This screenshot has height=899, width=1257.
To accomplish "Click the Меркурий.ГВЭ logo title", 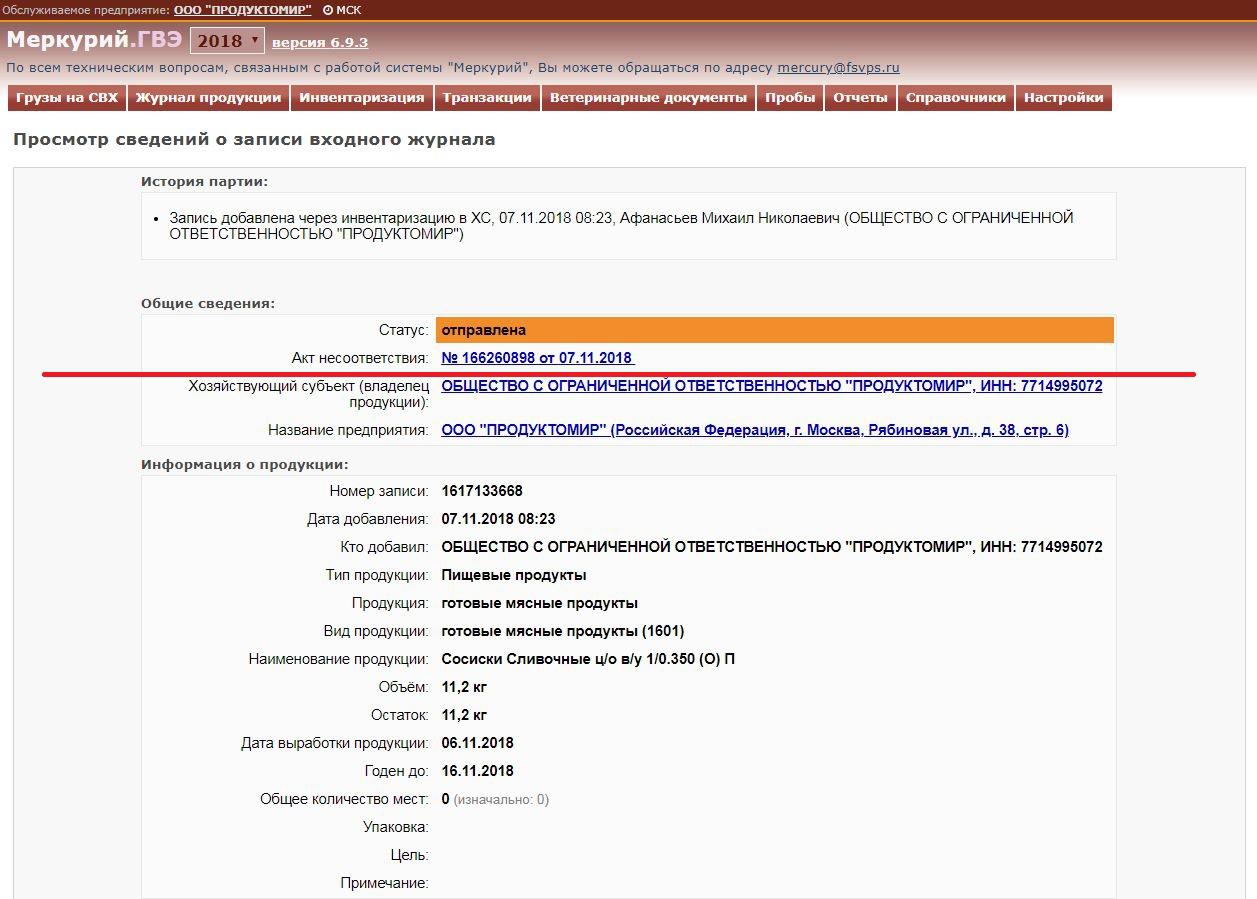I will point(94,40).
